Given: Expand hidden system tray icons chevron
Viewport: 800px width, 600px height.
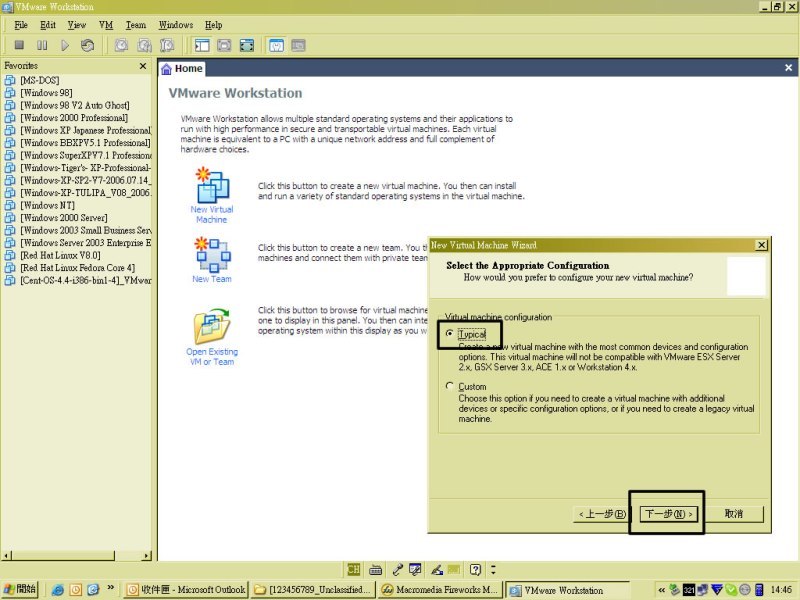Looking at the screenshot, I should point(661,590).
